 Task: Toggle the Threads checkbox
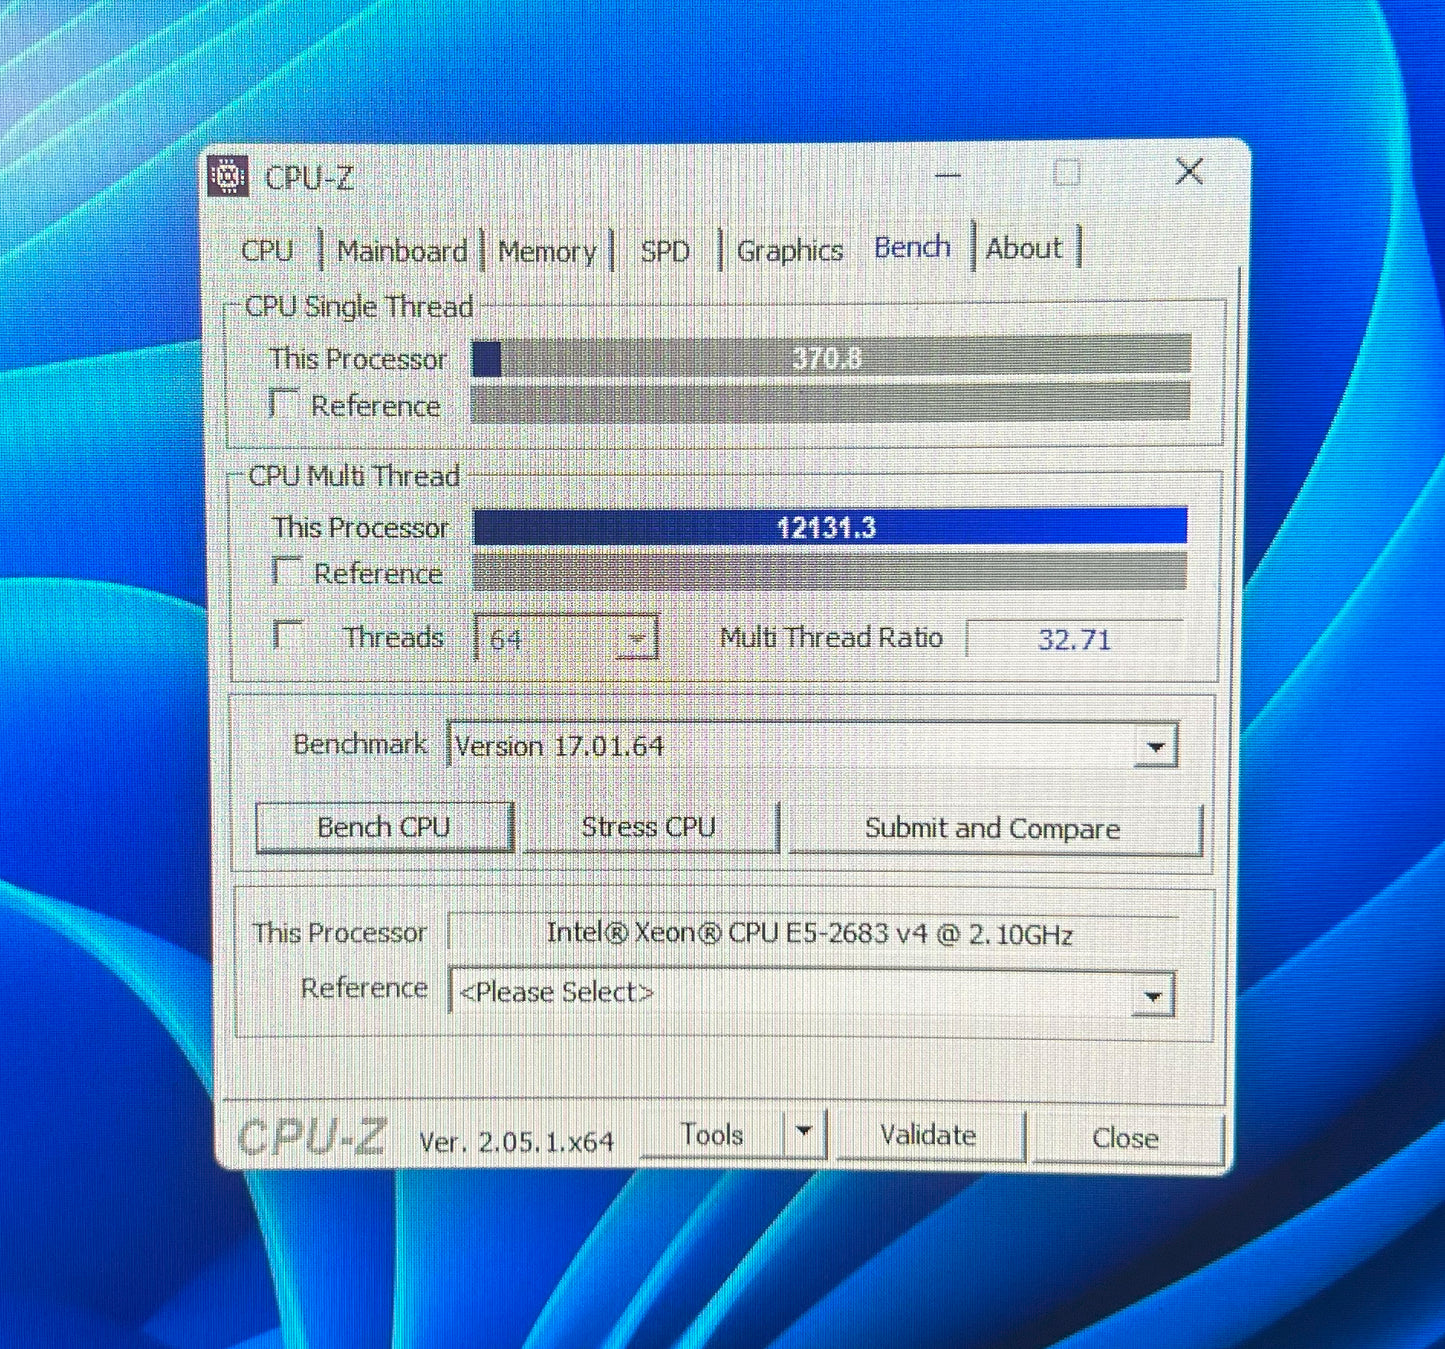tap(289, 635)
